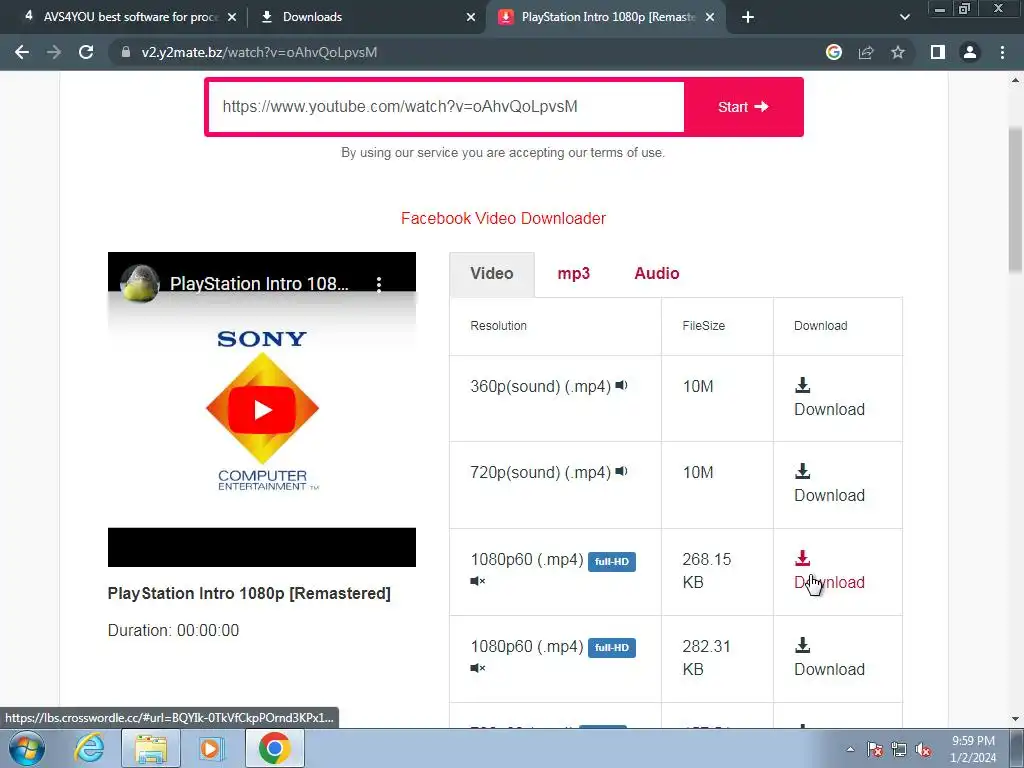The width and height of the screenshot is (1024, 768).
Task: Click Download link for 282.31 KB 1080p60
Action: pyautogui.click(x=829, y=669)
